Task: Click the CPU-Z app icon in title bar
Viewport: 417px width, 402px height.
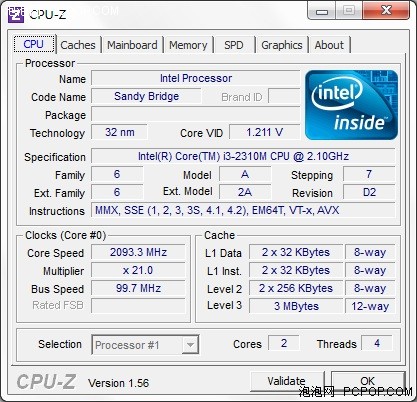Action: click(16, 14)
